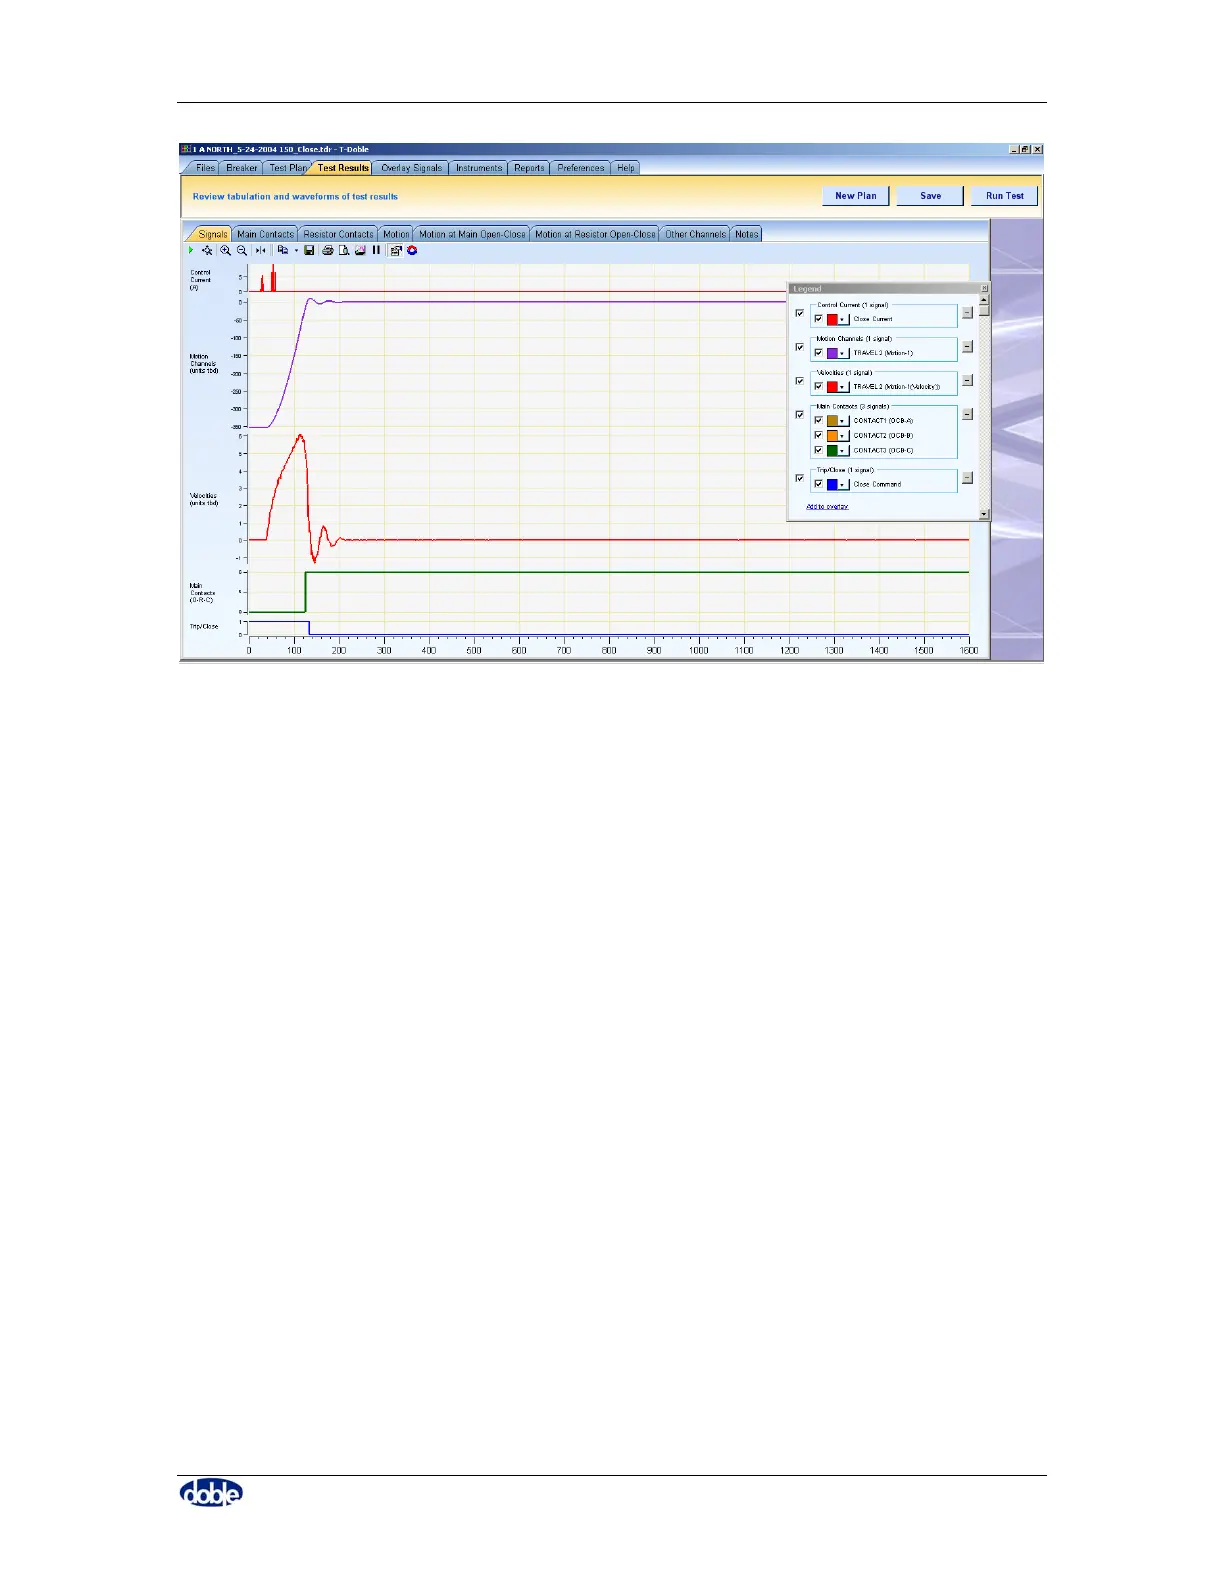Switch to the Main Contacts sub-tab
1224x1584 pixels.
point(266,234)
